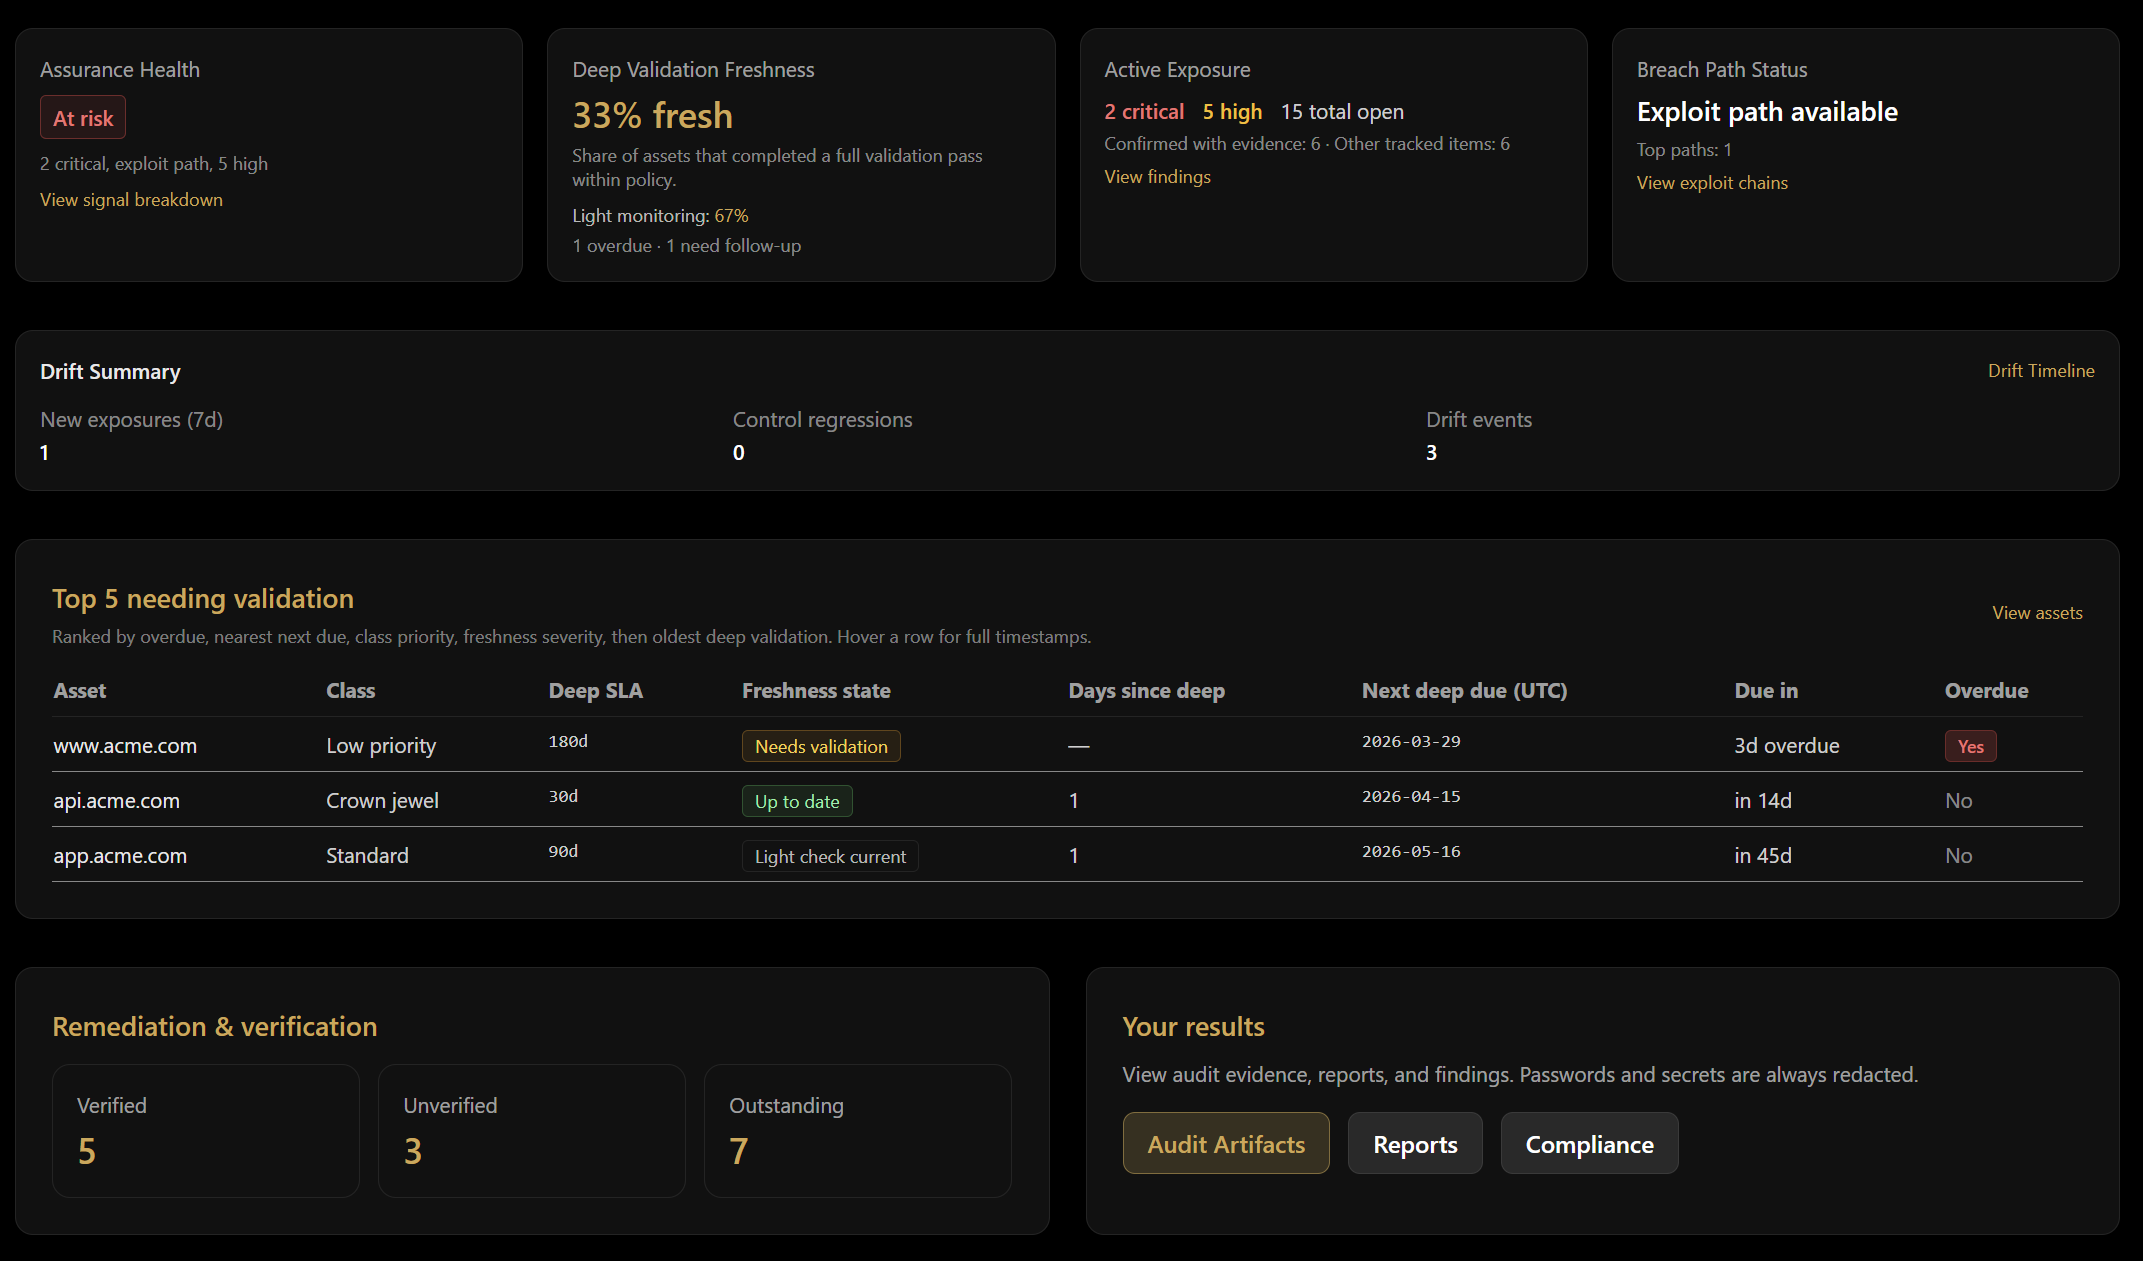Open the Audit Artifacts button
Screen dimensions: 2143x1261
click(1226, 1143)
